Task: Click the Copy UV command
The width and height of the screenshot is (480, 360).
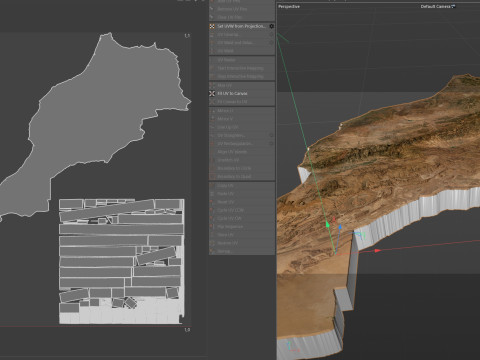Action: [242, 185]
